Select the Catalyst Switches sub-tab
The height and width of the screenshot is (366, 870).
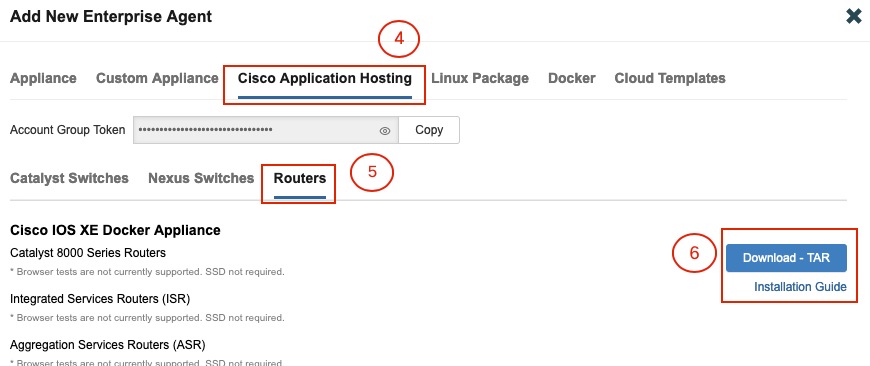(69, 178)
